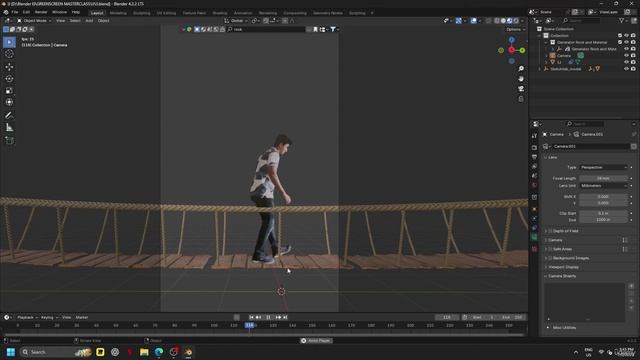Open the Object Mode dropdown
Image resolution: width=640 pixels, height=360 pixels.
[34, 20]
